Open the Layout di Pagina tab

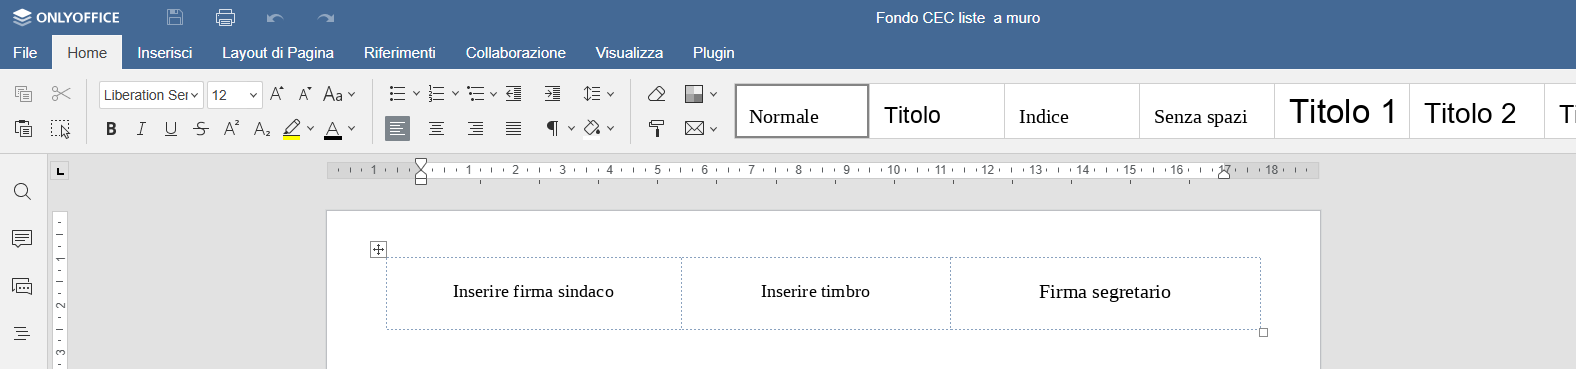pos(278,52)
